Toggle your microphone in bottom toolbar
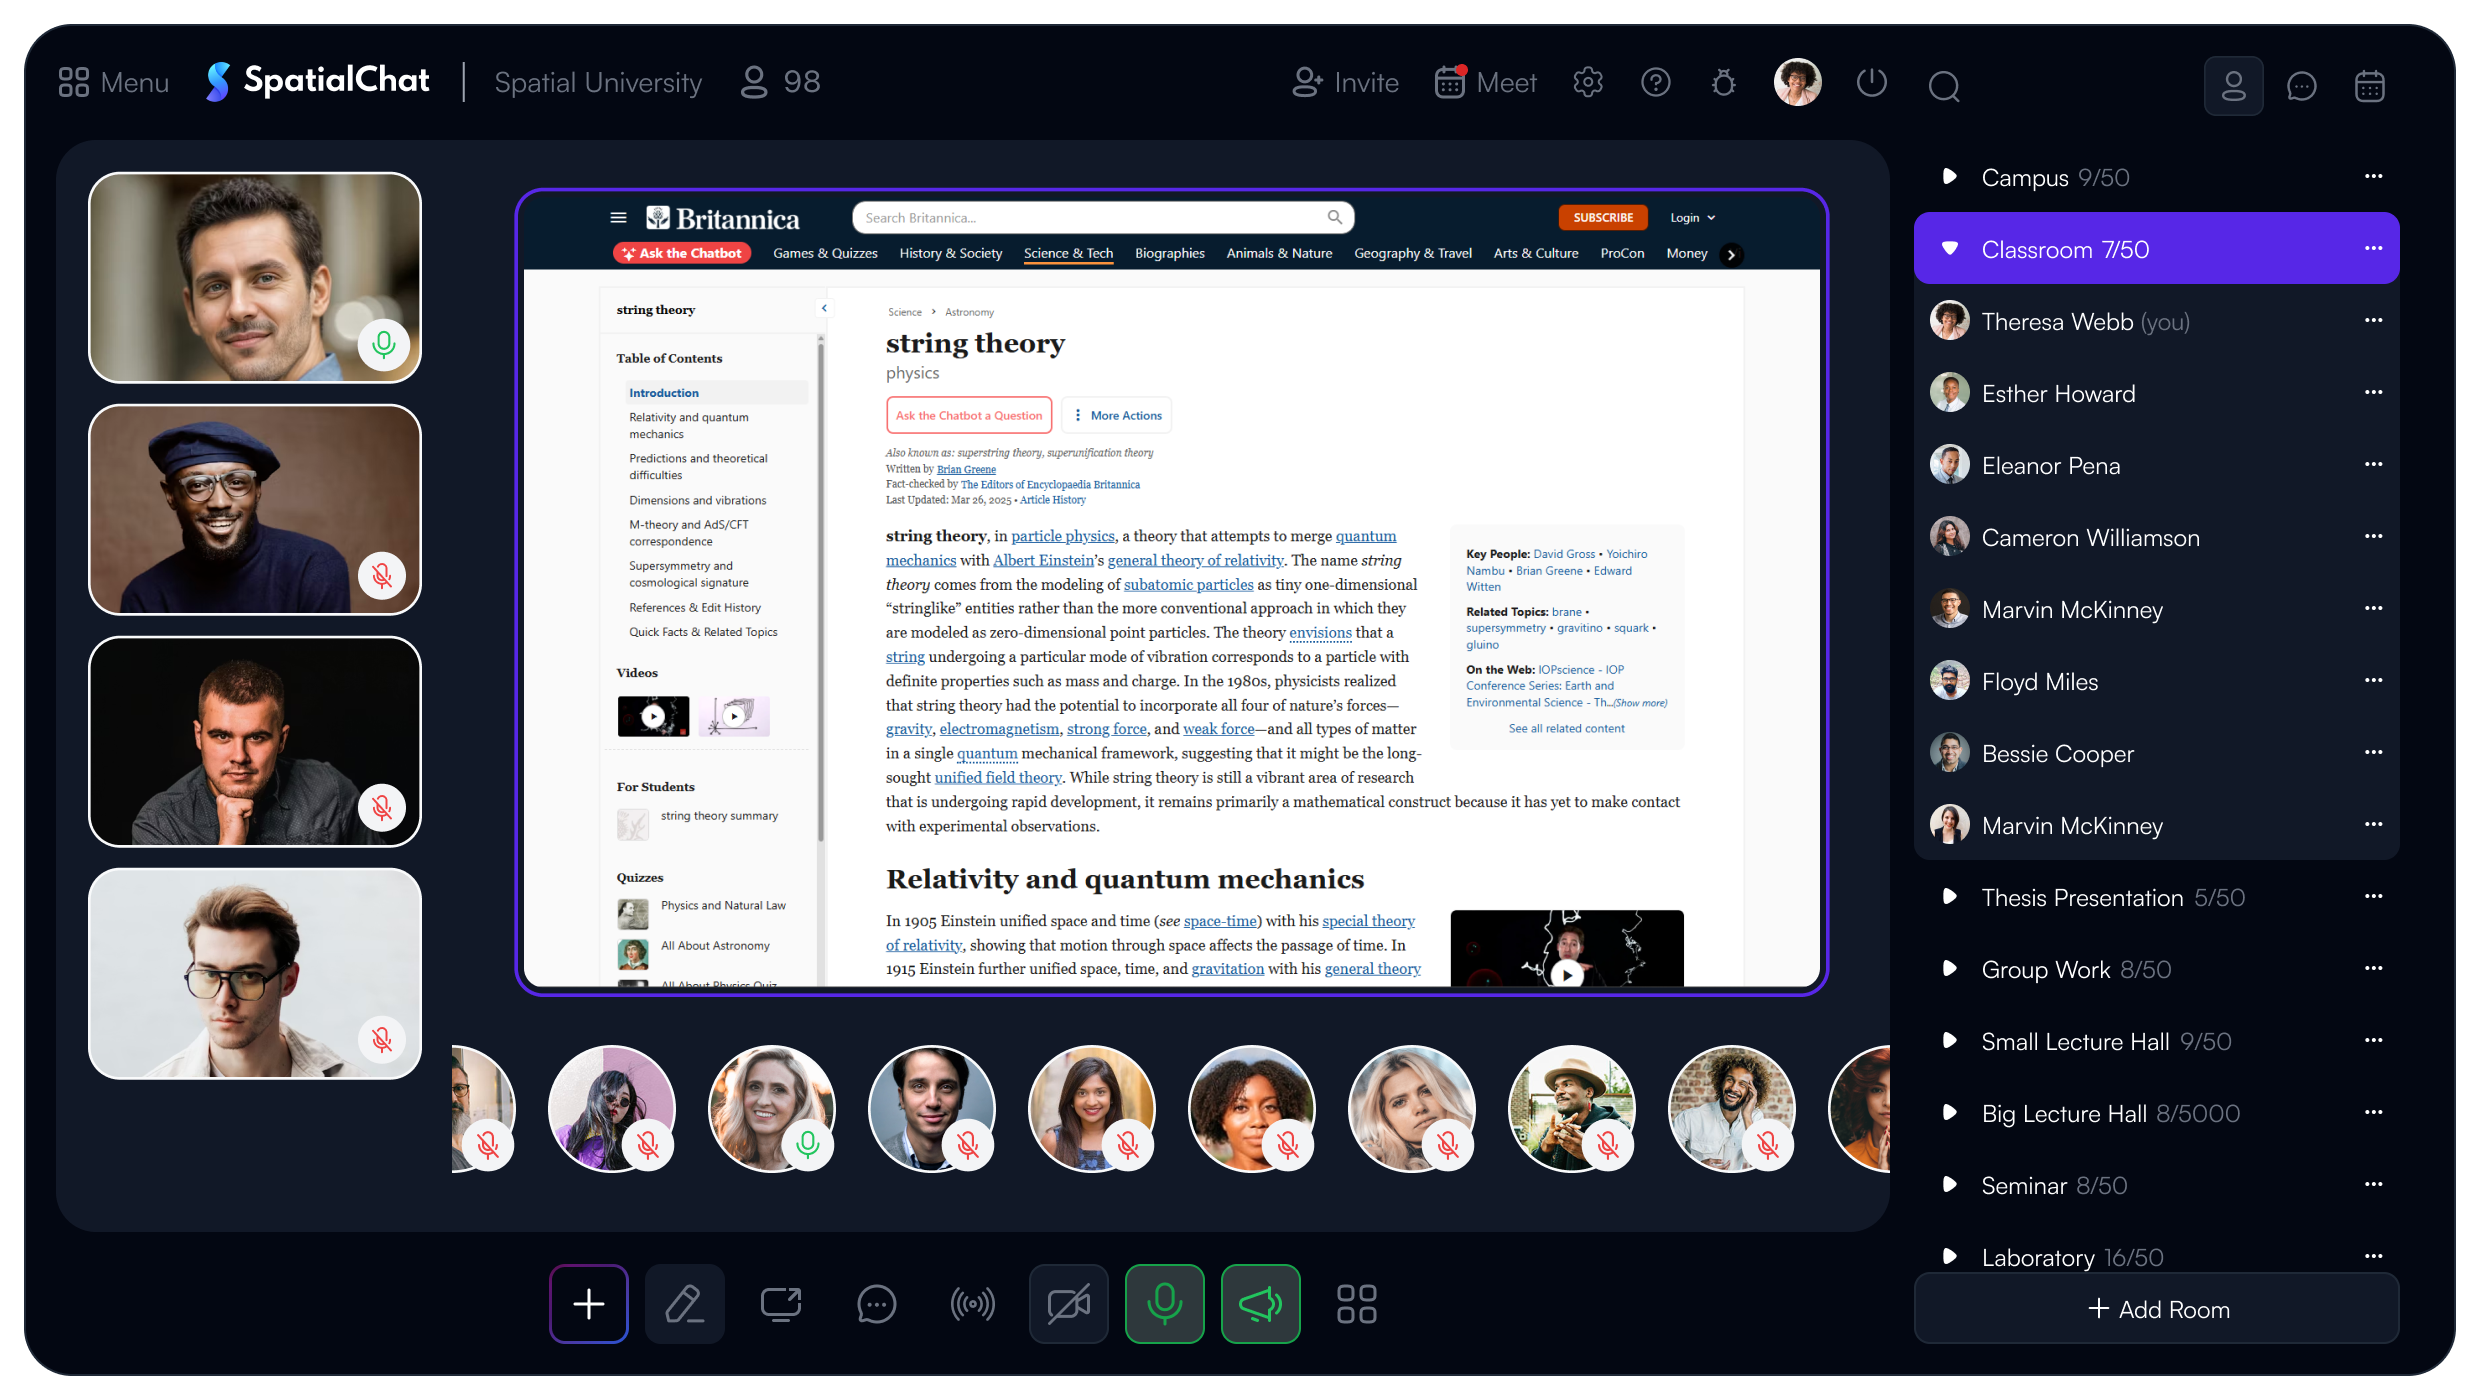 [x=1165, y=1304]
